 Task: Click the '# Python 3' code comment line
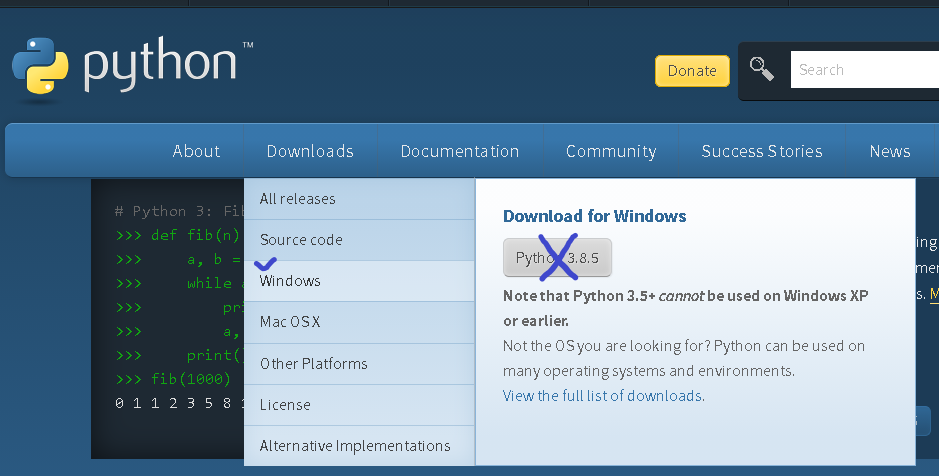point(180,211)
